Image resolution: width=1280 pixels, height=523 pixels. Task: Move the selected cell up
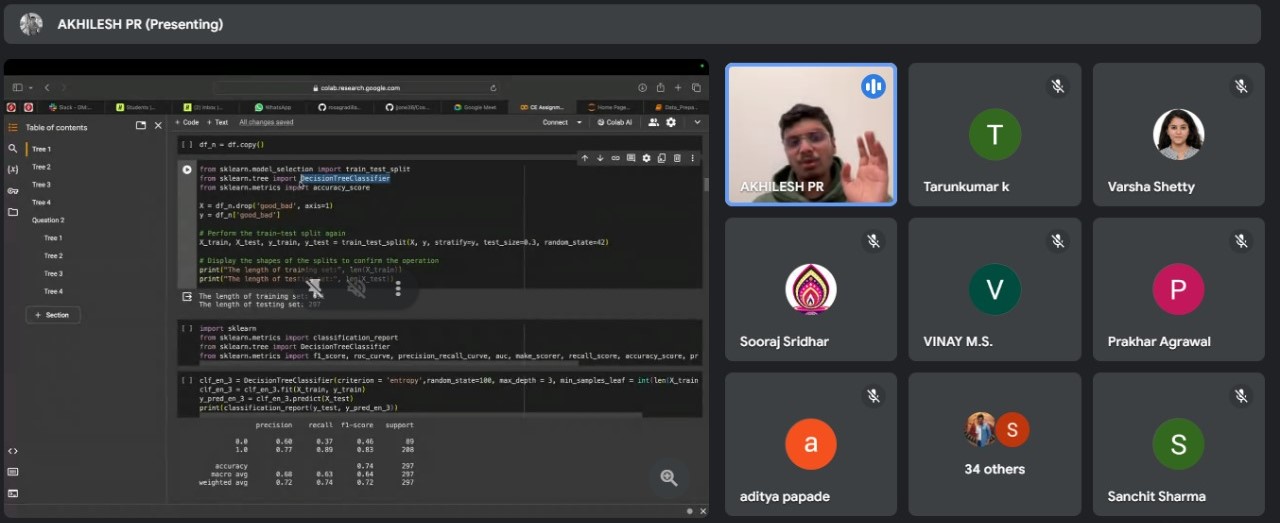(x=585, y=158)
